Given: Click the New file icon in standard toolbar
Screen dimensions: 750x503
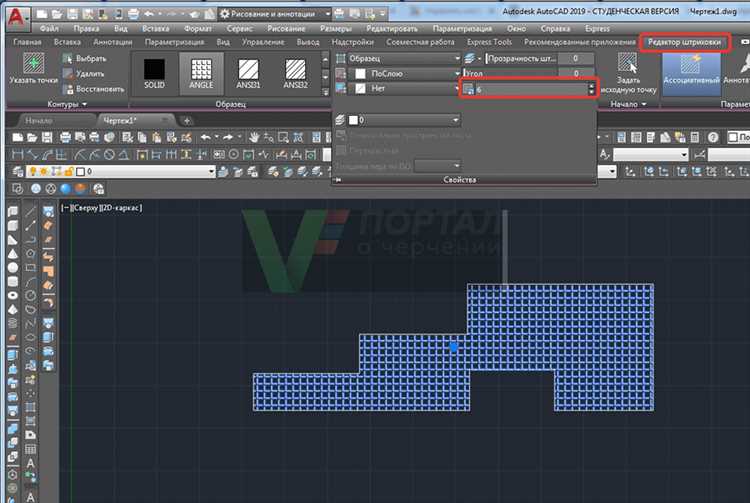Looking at the screenshot, I should 18,138.
